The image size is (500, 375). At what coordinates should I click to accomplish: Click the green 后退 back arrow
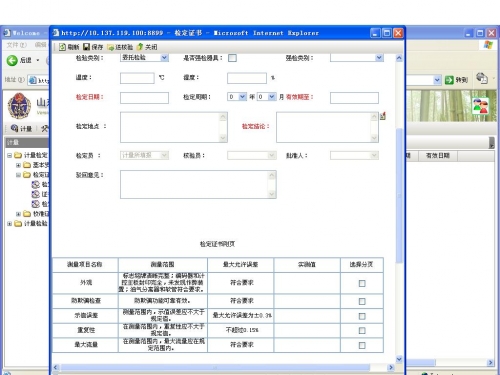pos(12,60)
